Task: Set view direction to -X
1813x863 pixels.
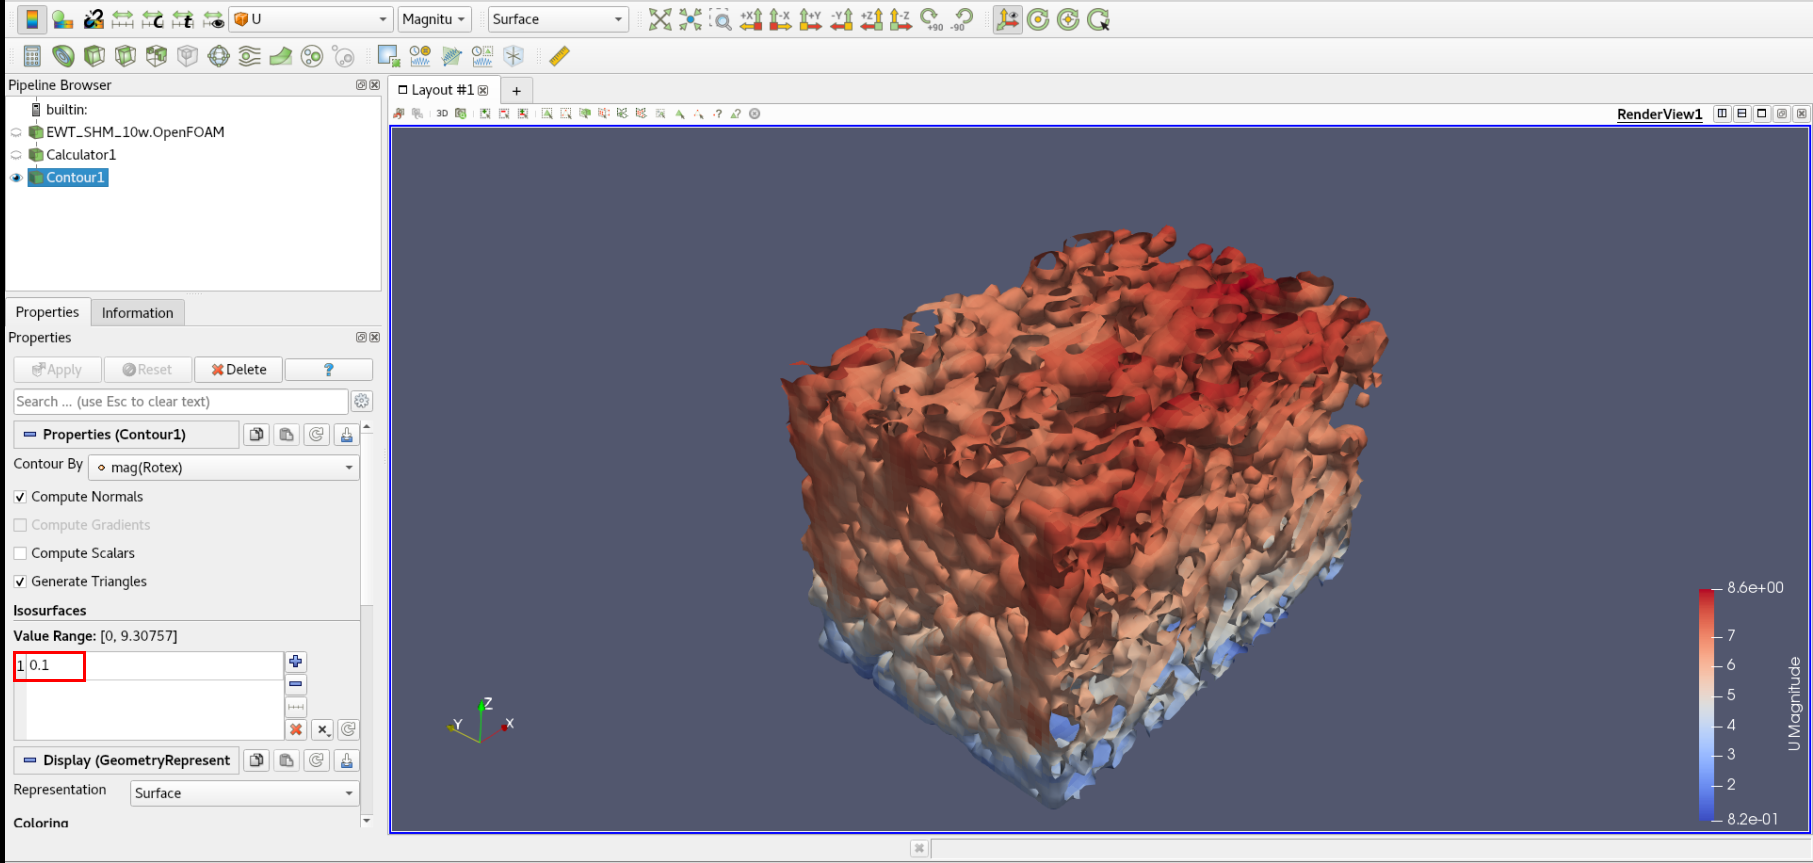Action: pos(781,19)
